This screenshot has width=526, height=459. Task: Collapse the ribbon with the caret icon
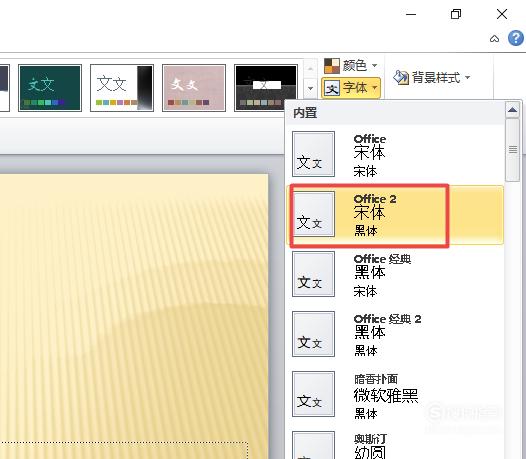tap(494, 39)
